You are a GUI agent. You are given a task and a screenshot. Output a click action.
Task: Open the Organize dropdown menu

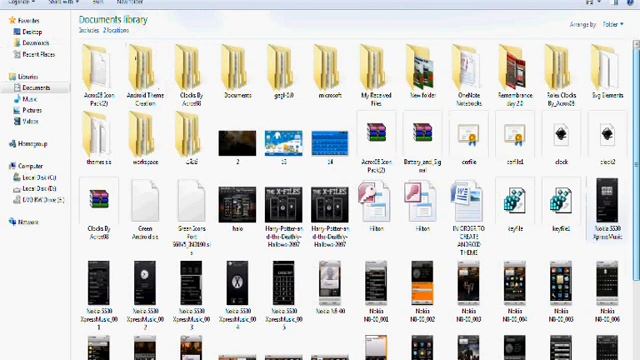[21, 2]
